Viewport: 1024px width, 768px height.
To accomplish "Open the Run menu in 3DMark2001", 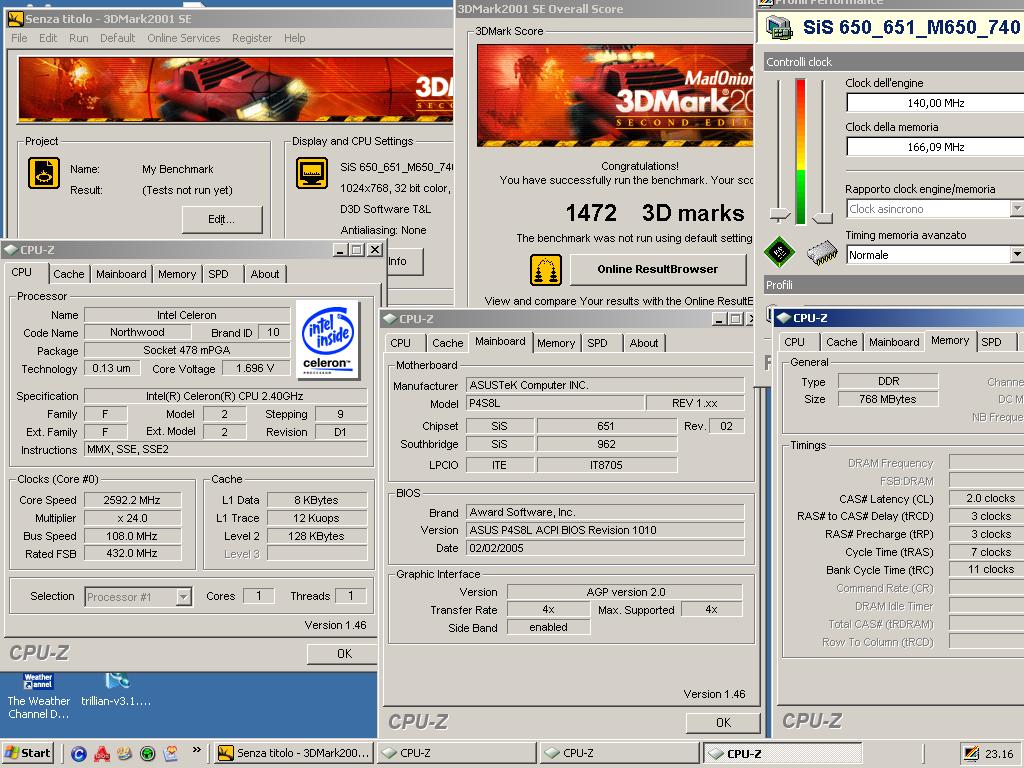I will point(78,38).
